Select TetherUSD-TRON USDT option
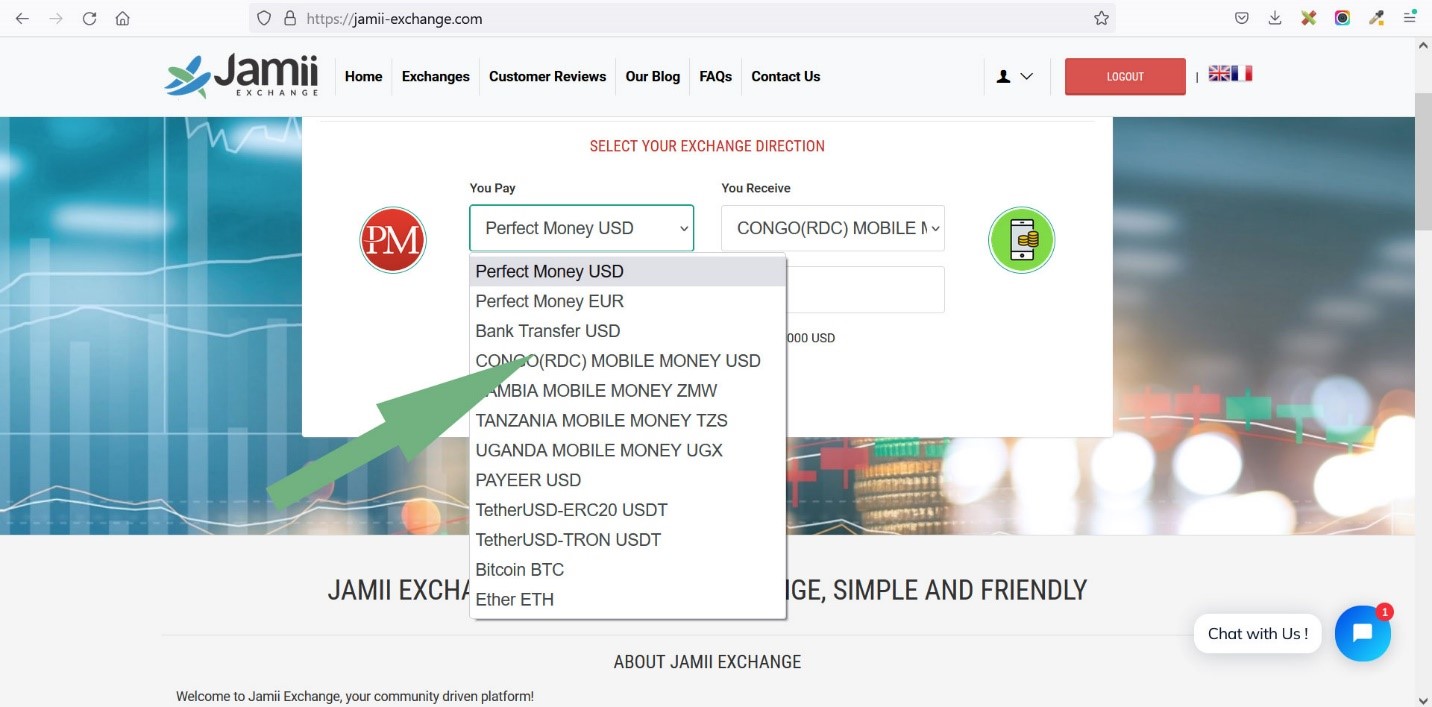Image resolution: width=1432 pixels, height=707 pixels. (x=628, y=540)
